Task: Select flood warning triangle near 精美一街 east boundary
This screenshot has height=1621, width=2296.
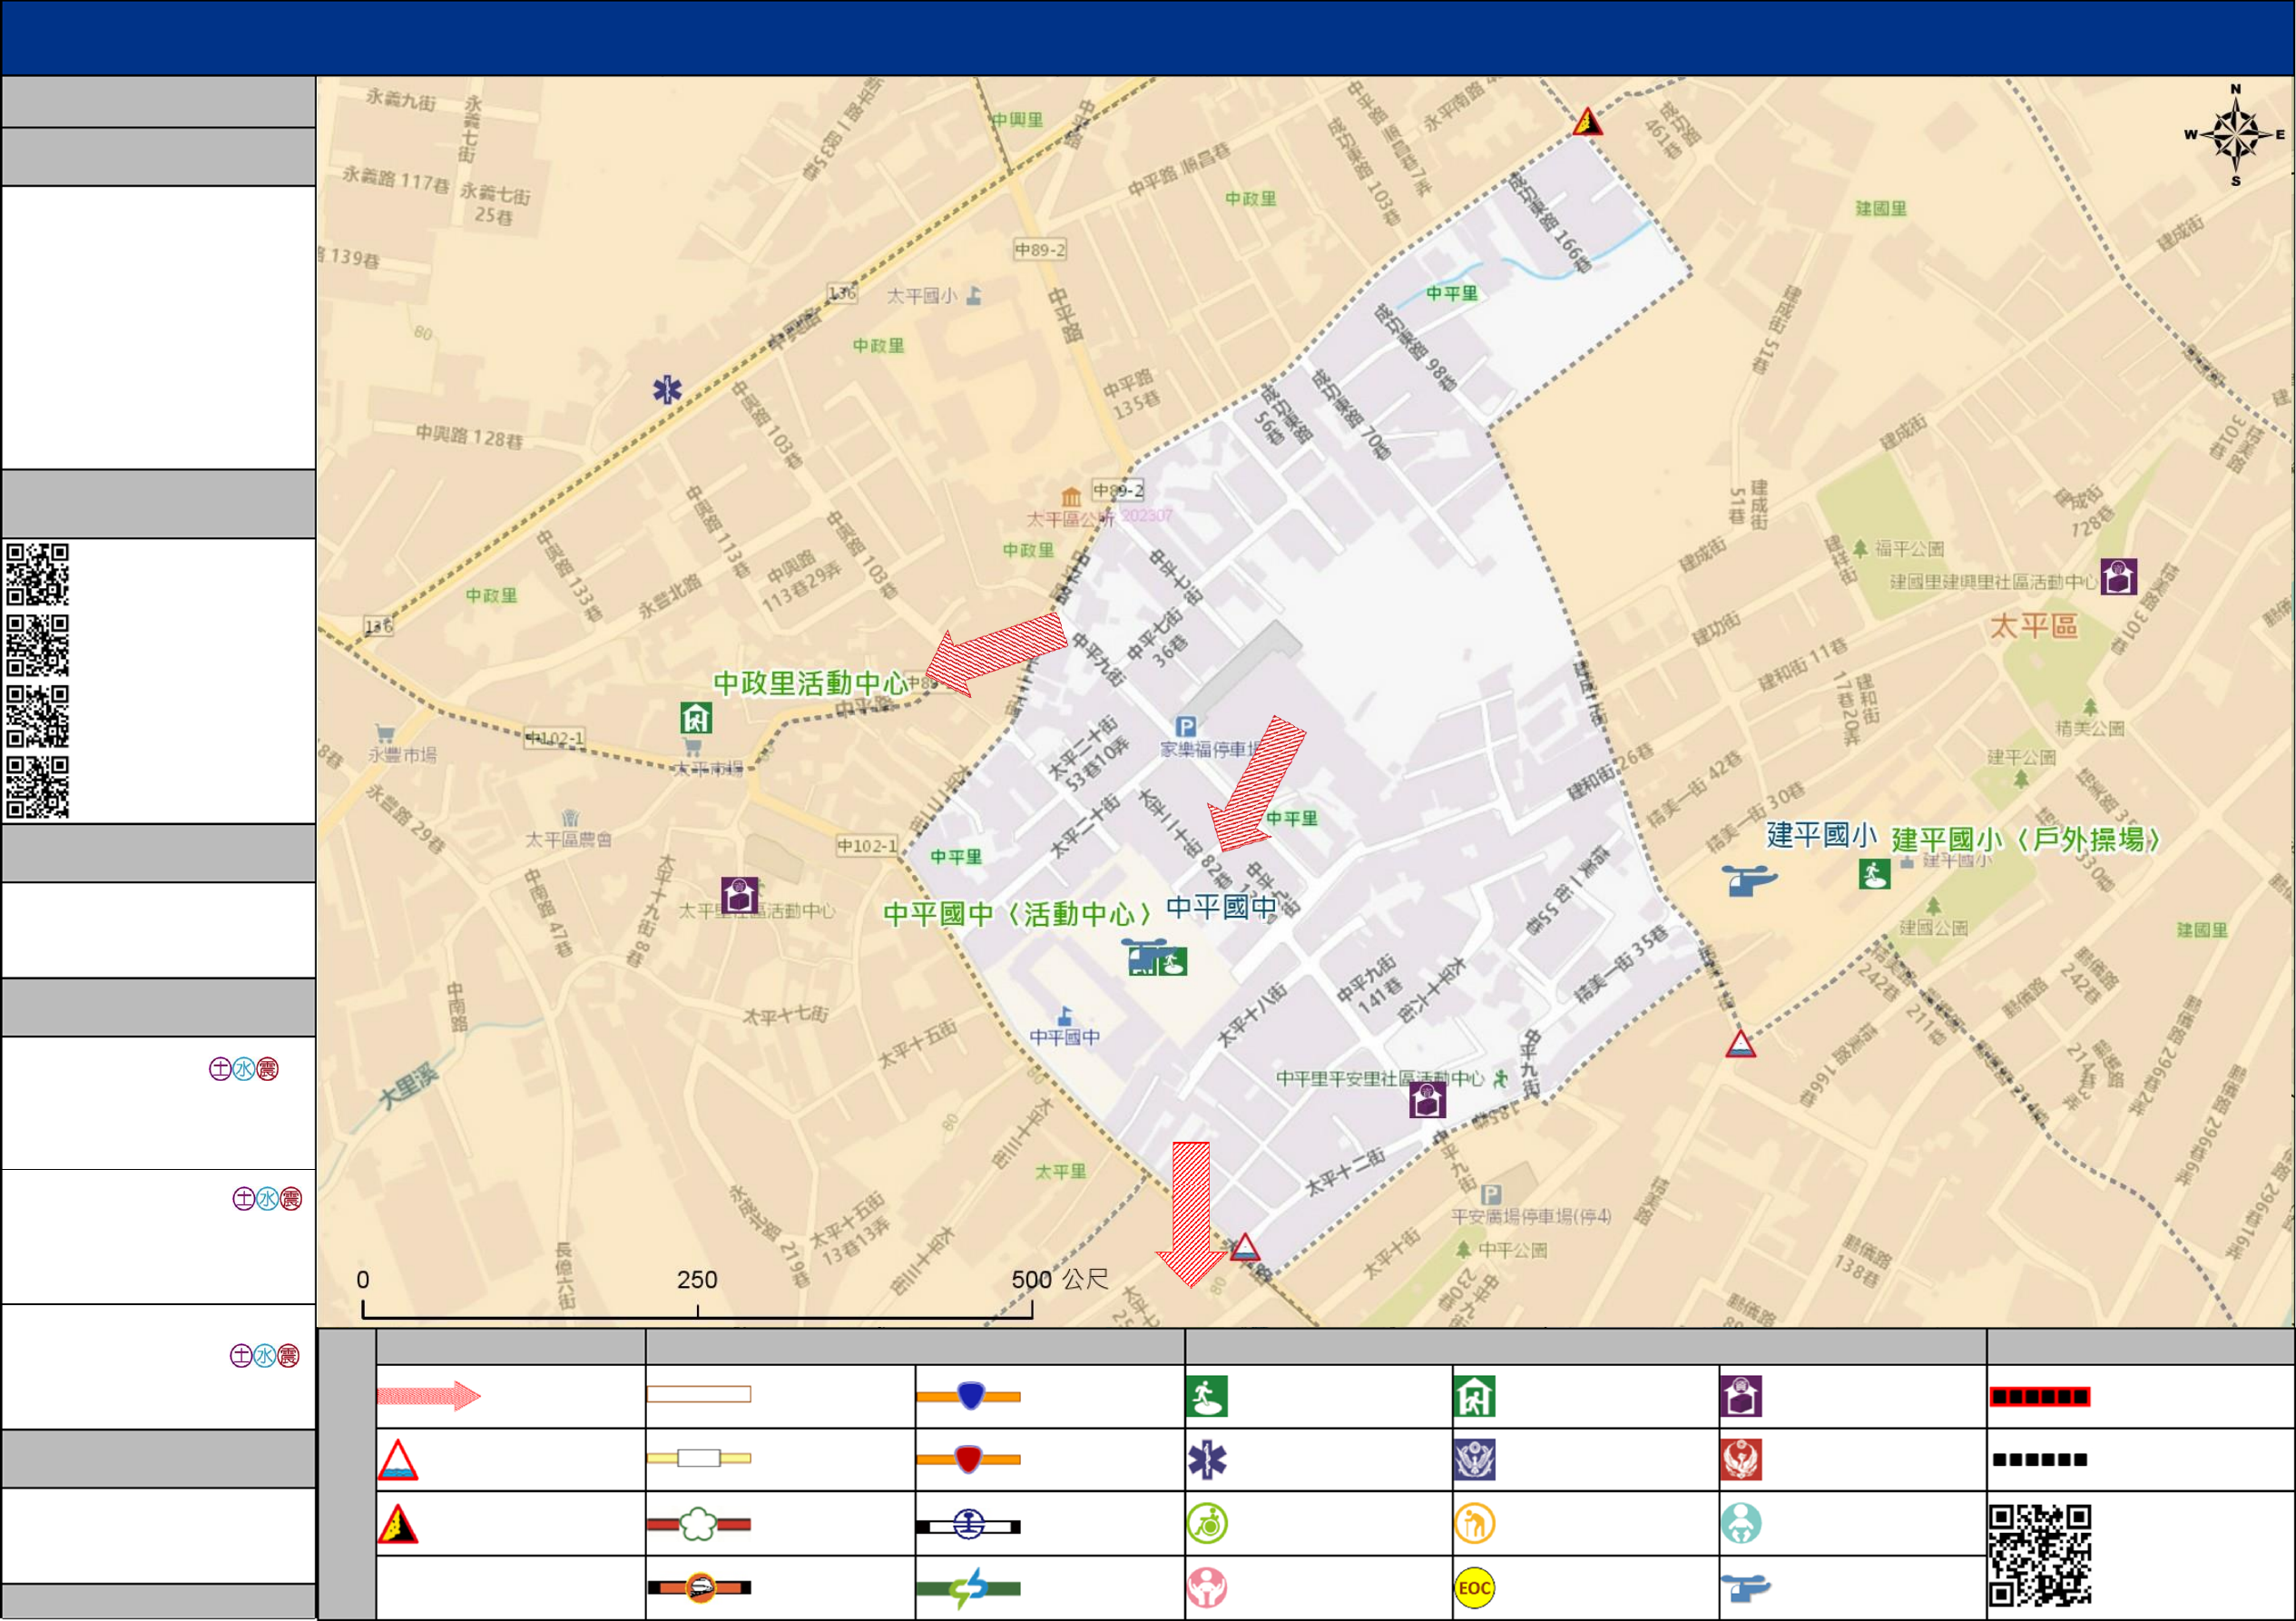Action: 1741,1044
